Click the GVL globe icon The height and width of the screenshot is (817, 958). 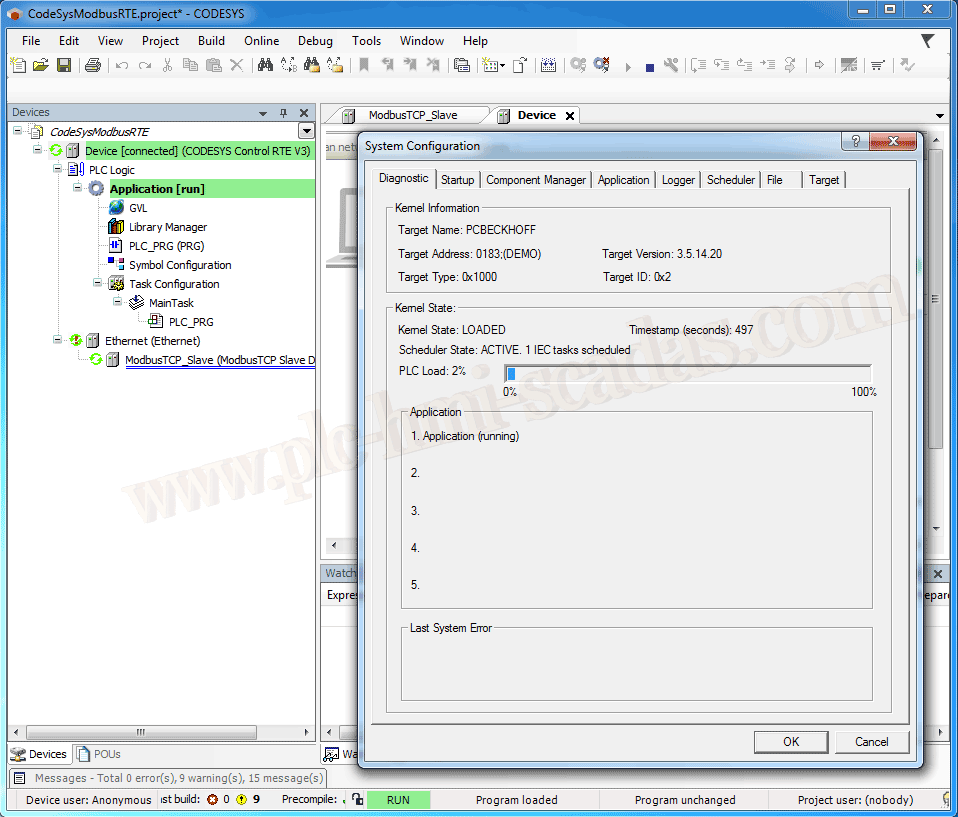click(x=116, y=208)
